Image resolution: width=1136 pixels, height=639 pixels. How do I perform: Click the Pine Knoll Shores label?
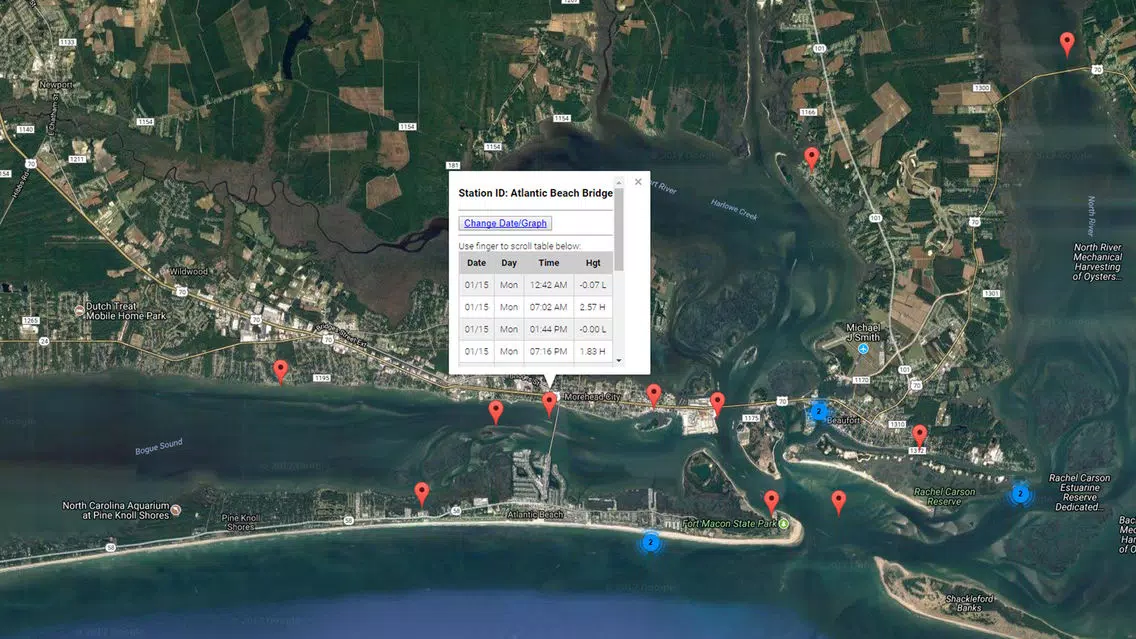pyautogui.click(x=241, y=522)
